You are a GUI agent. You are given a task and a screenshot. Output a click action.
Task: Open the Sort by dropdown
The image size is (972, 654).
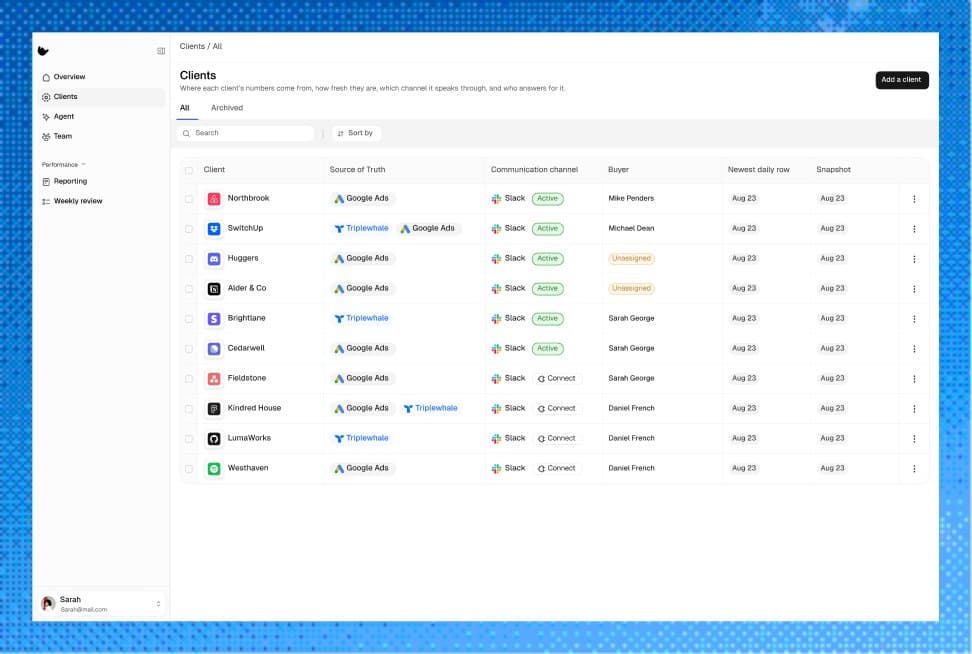[x=356, y=133]
